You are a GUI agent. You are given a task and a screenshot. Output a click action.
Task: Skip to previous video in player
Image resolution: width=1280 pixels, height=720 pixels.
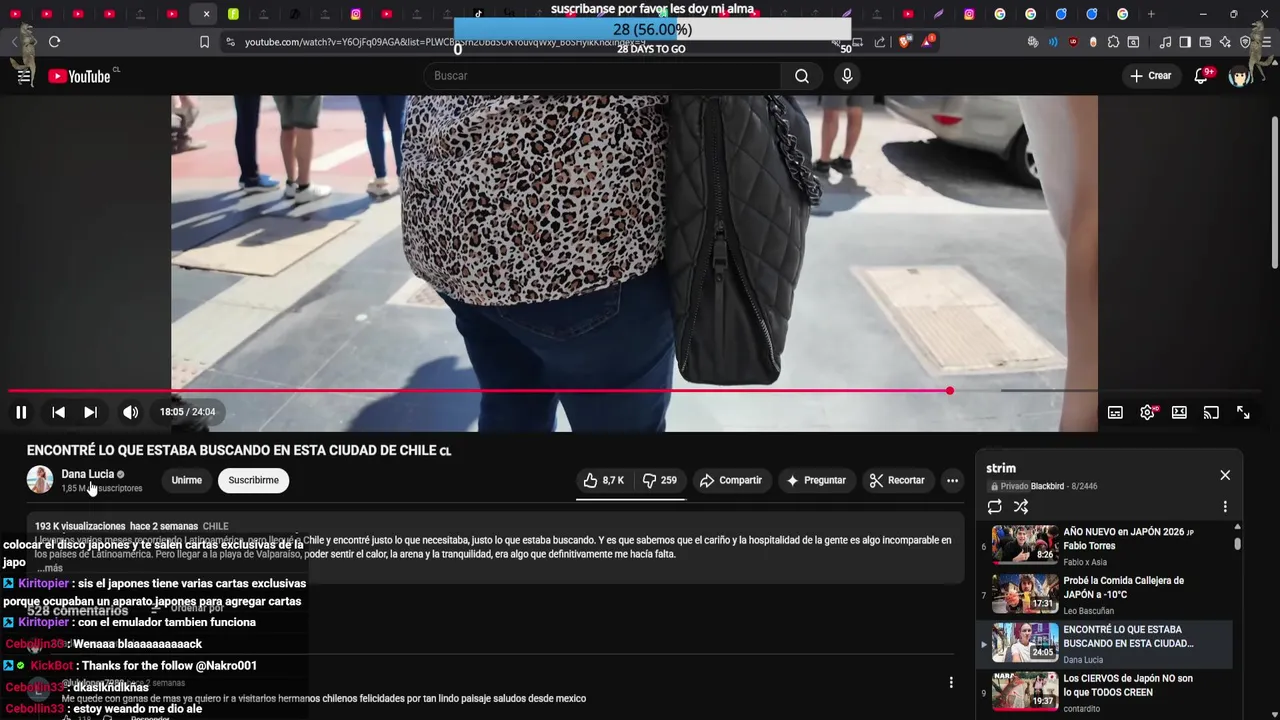[x=59, y=412]
